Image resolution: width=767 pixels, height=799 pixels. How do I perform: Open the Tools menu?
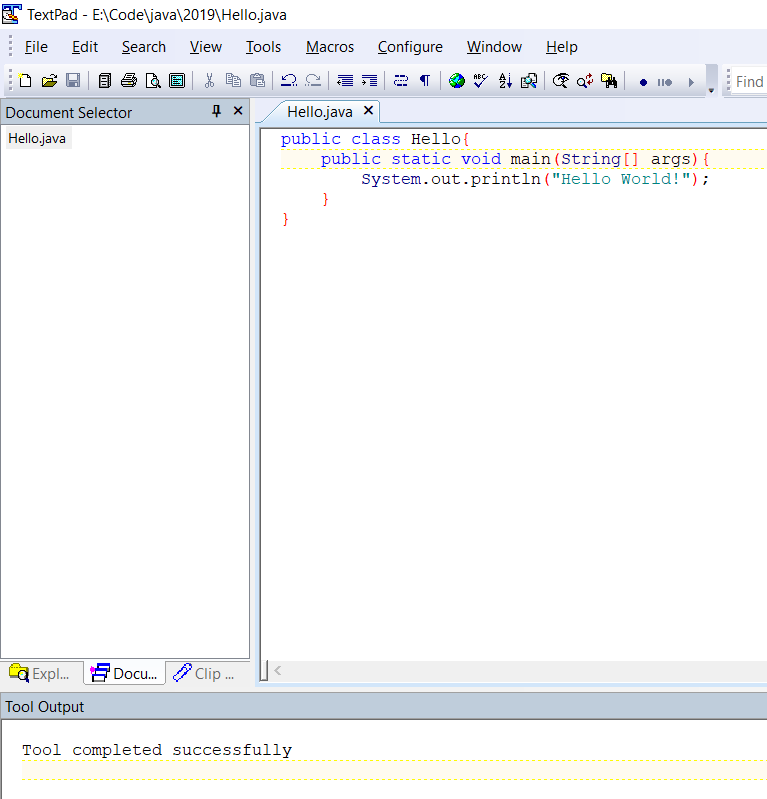[x=263, y=47]
